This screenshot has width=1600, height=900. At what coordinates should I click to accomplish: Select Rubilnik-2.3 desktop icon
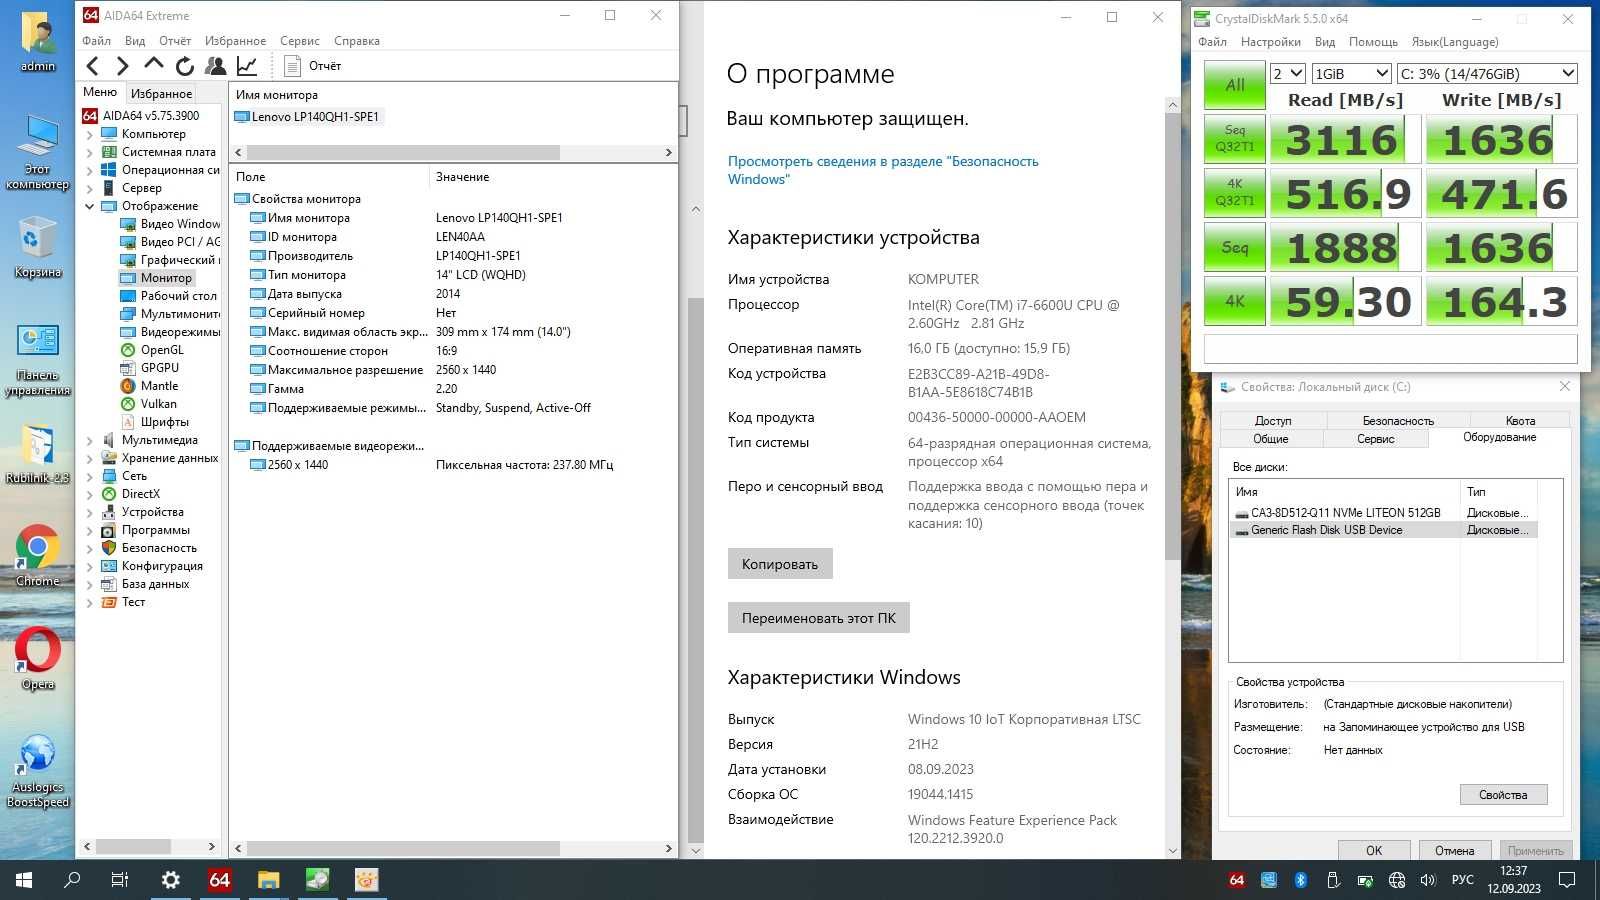(x=38, y=454)
